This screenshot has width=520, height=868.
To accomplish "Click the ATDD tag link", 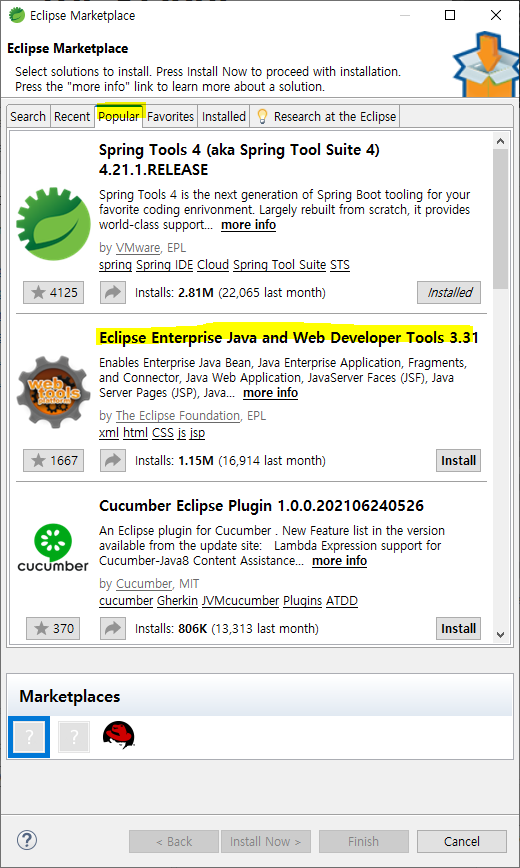I will pyautogui.click(x=342, y=600).
